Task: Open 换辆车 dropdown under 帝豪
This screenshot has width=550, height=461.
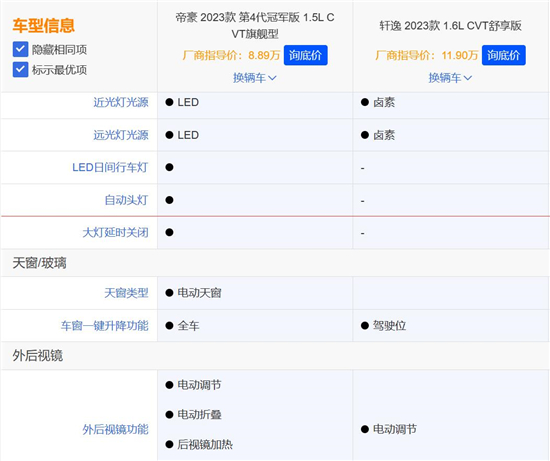Action: pos(255,78)
